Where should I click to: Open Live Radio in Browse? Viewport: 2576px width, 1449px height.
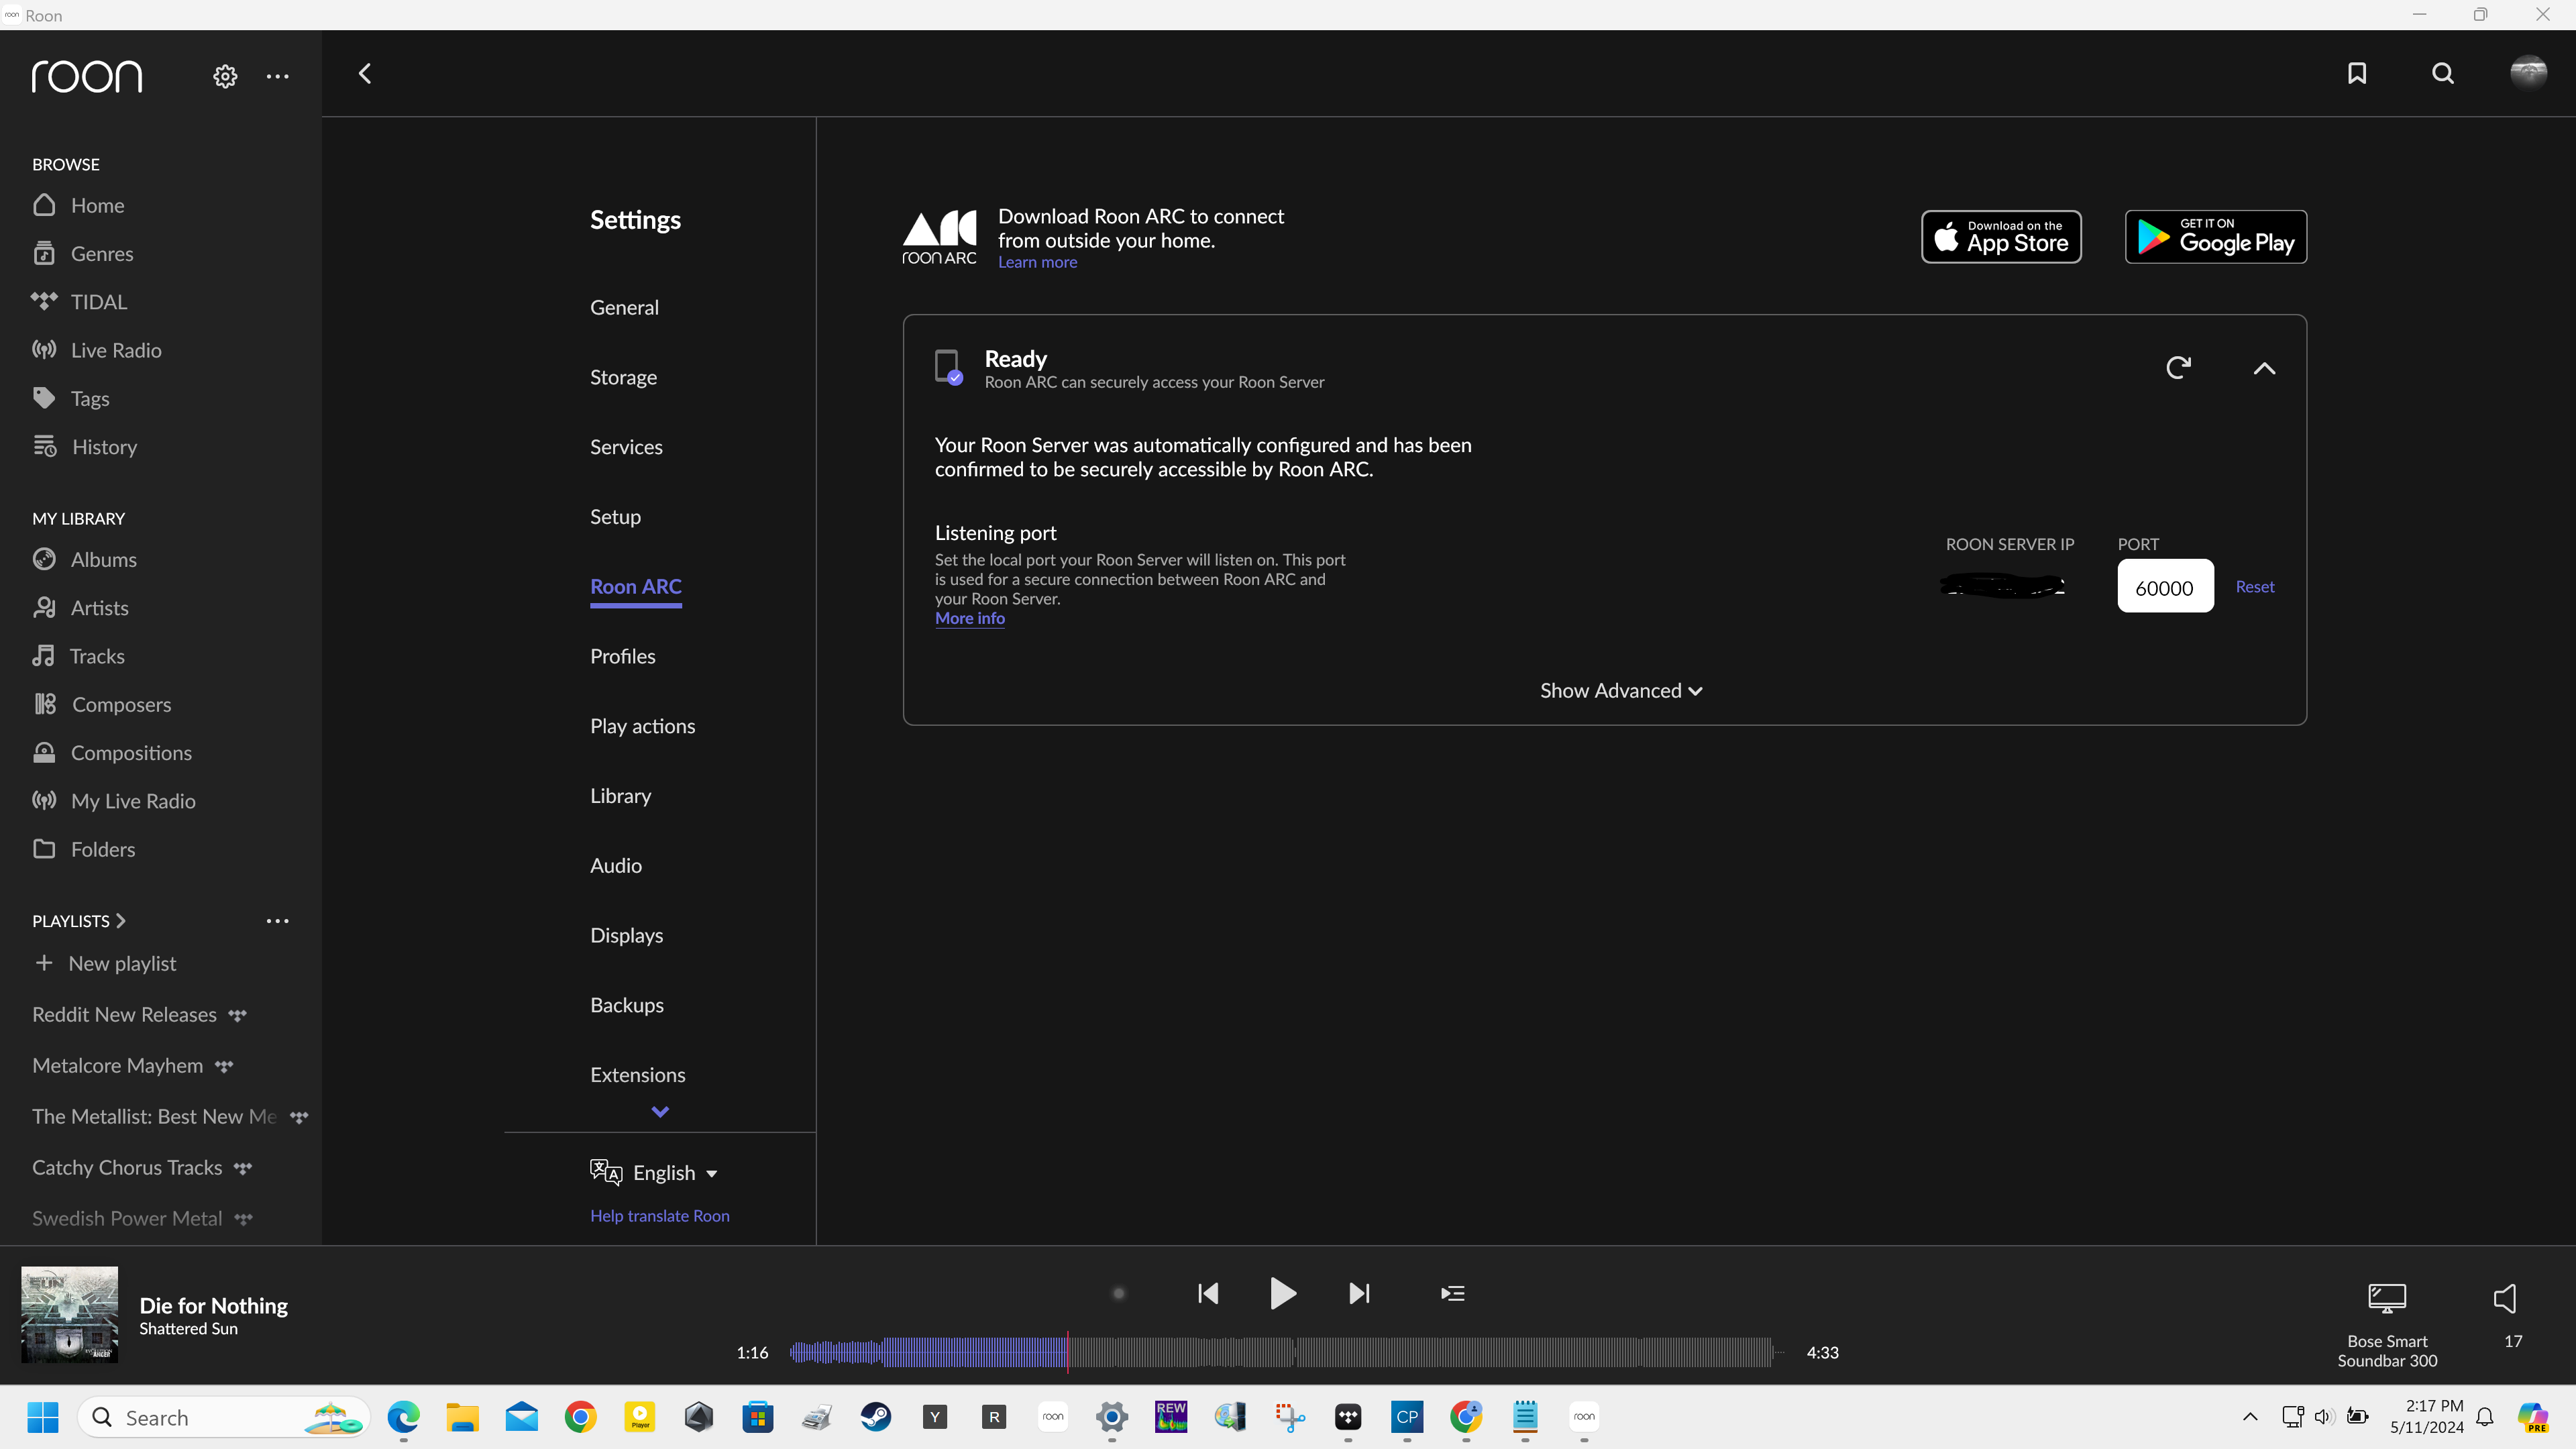[96, 350]
